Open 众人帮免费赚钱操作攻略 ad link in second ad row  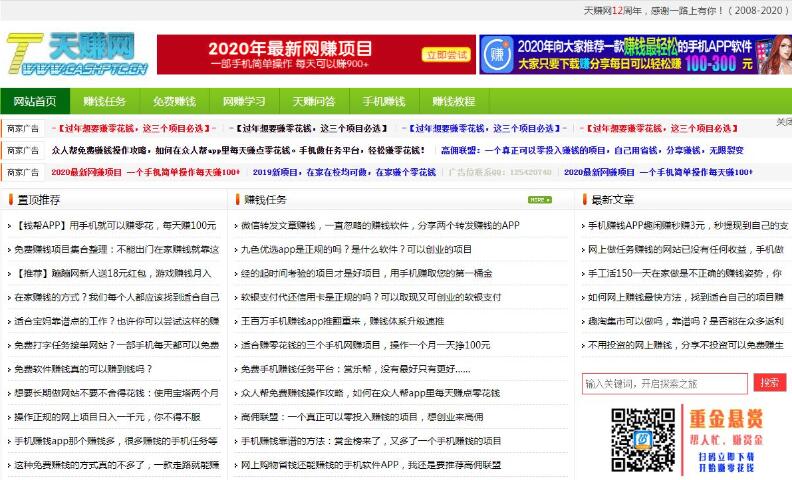238,150
